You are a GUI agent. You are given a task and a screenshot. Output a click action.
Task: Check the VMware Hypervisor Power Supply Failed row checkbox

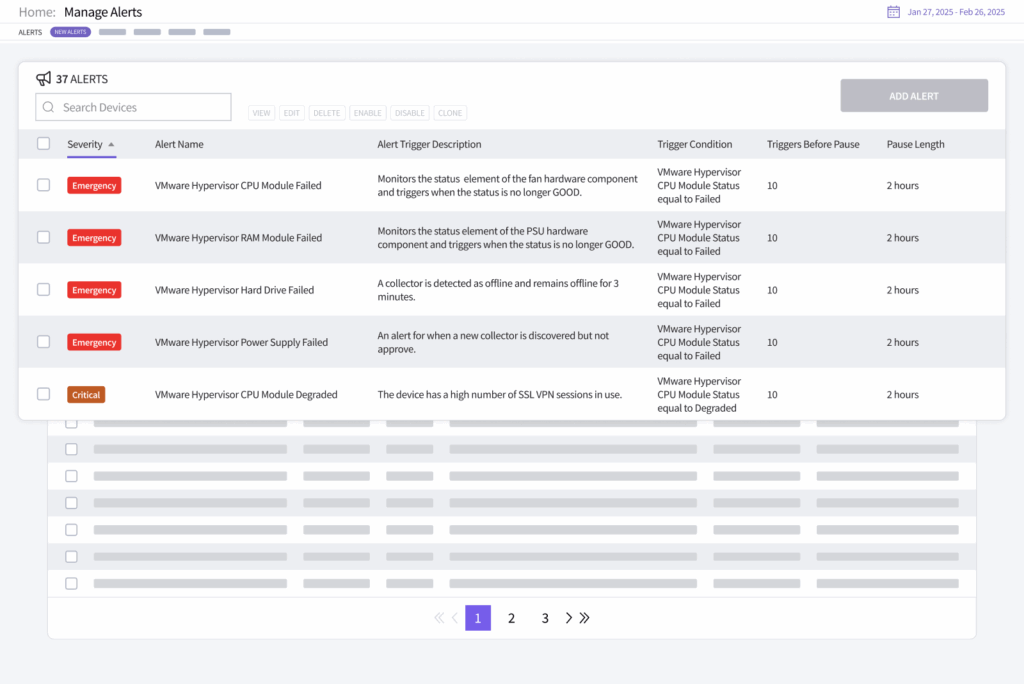43,341
